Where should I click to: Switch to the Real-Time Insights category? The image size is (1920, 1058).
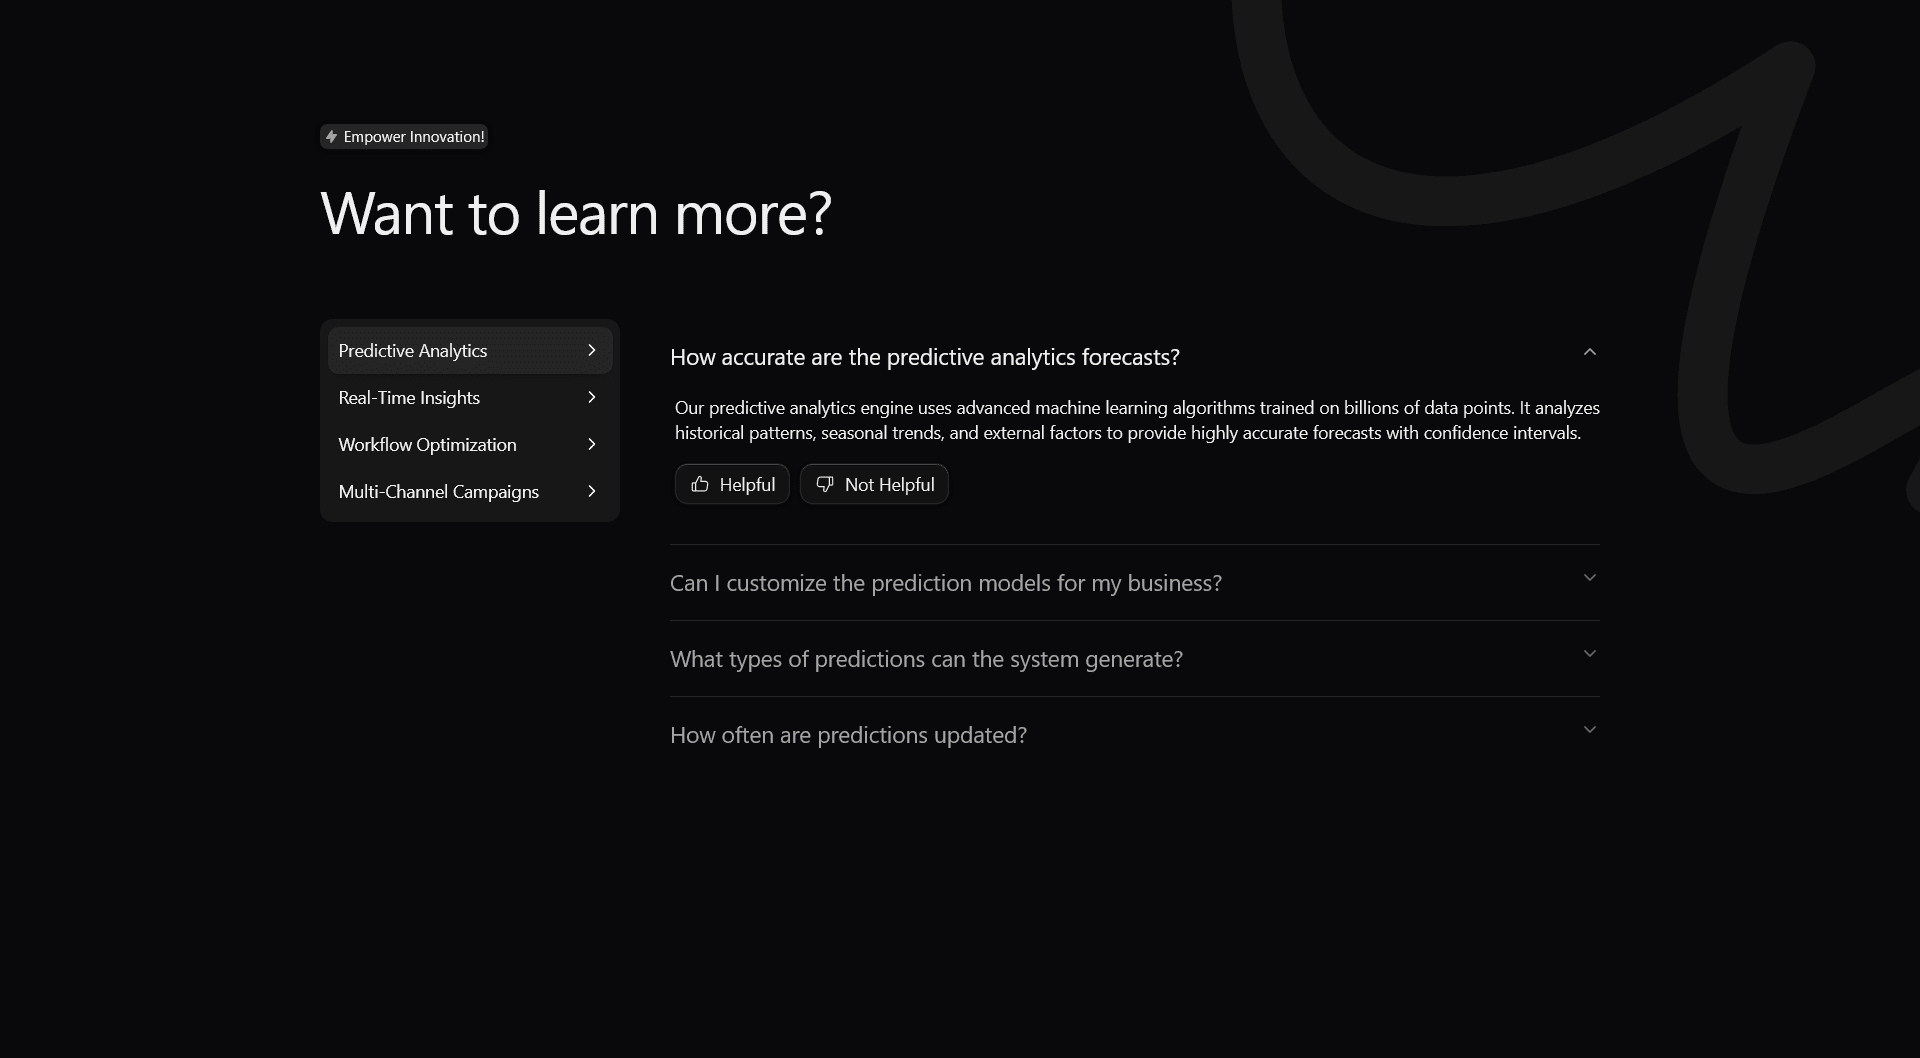point(409,398)
